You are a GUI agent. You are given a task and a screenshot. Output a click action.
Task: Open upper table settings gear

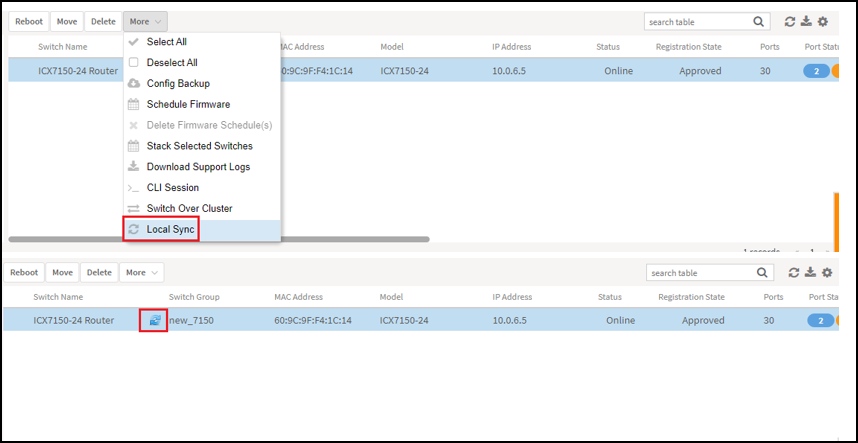tap(823, 22)
